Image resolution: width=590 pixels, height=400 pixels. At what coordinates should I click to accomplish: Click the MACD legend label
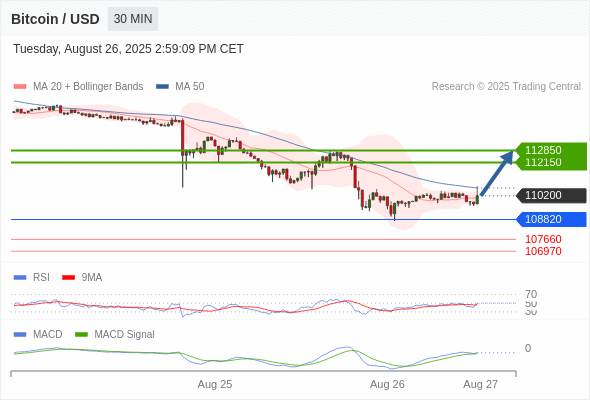coord(48,335)
